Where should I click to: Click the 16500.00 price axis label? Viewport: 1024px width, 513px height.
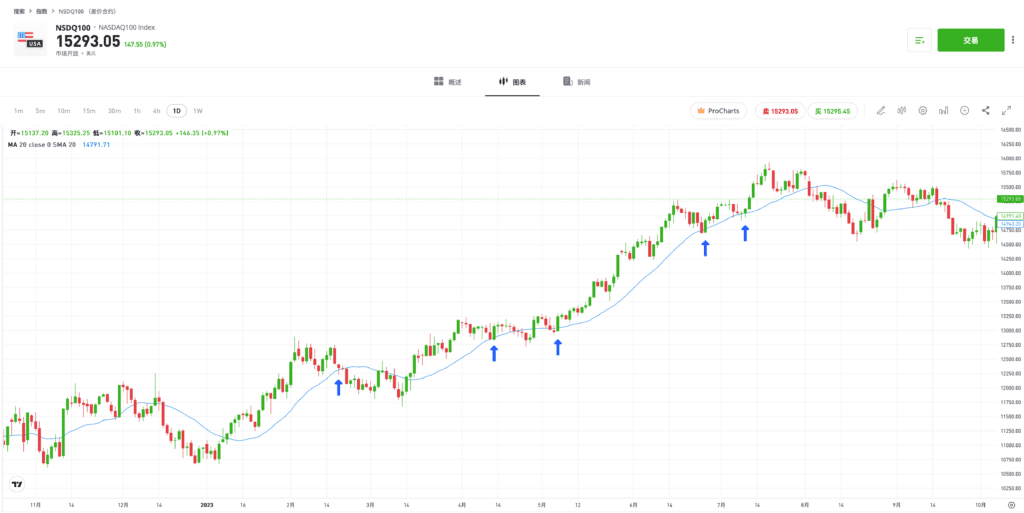pyautogui.click(x=1011, y=130)
